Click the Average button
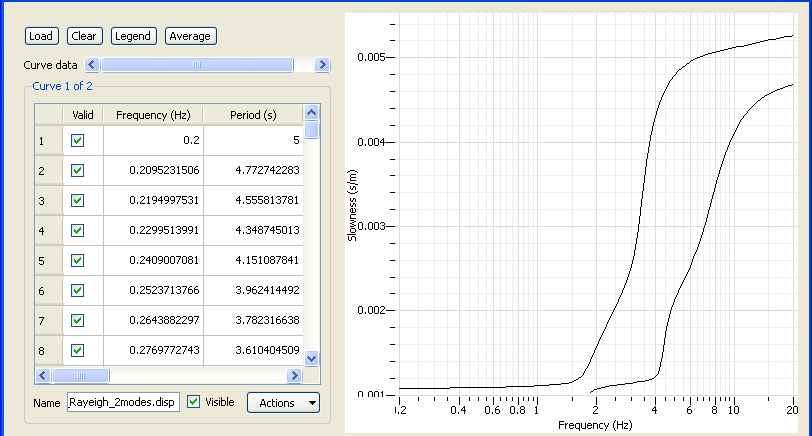This screenshot has height=436, width=812. click(x=190, y=36)
